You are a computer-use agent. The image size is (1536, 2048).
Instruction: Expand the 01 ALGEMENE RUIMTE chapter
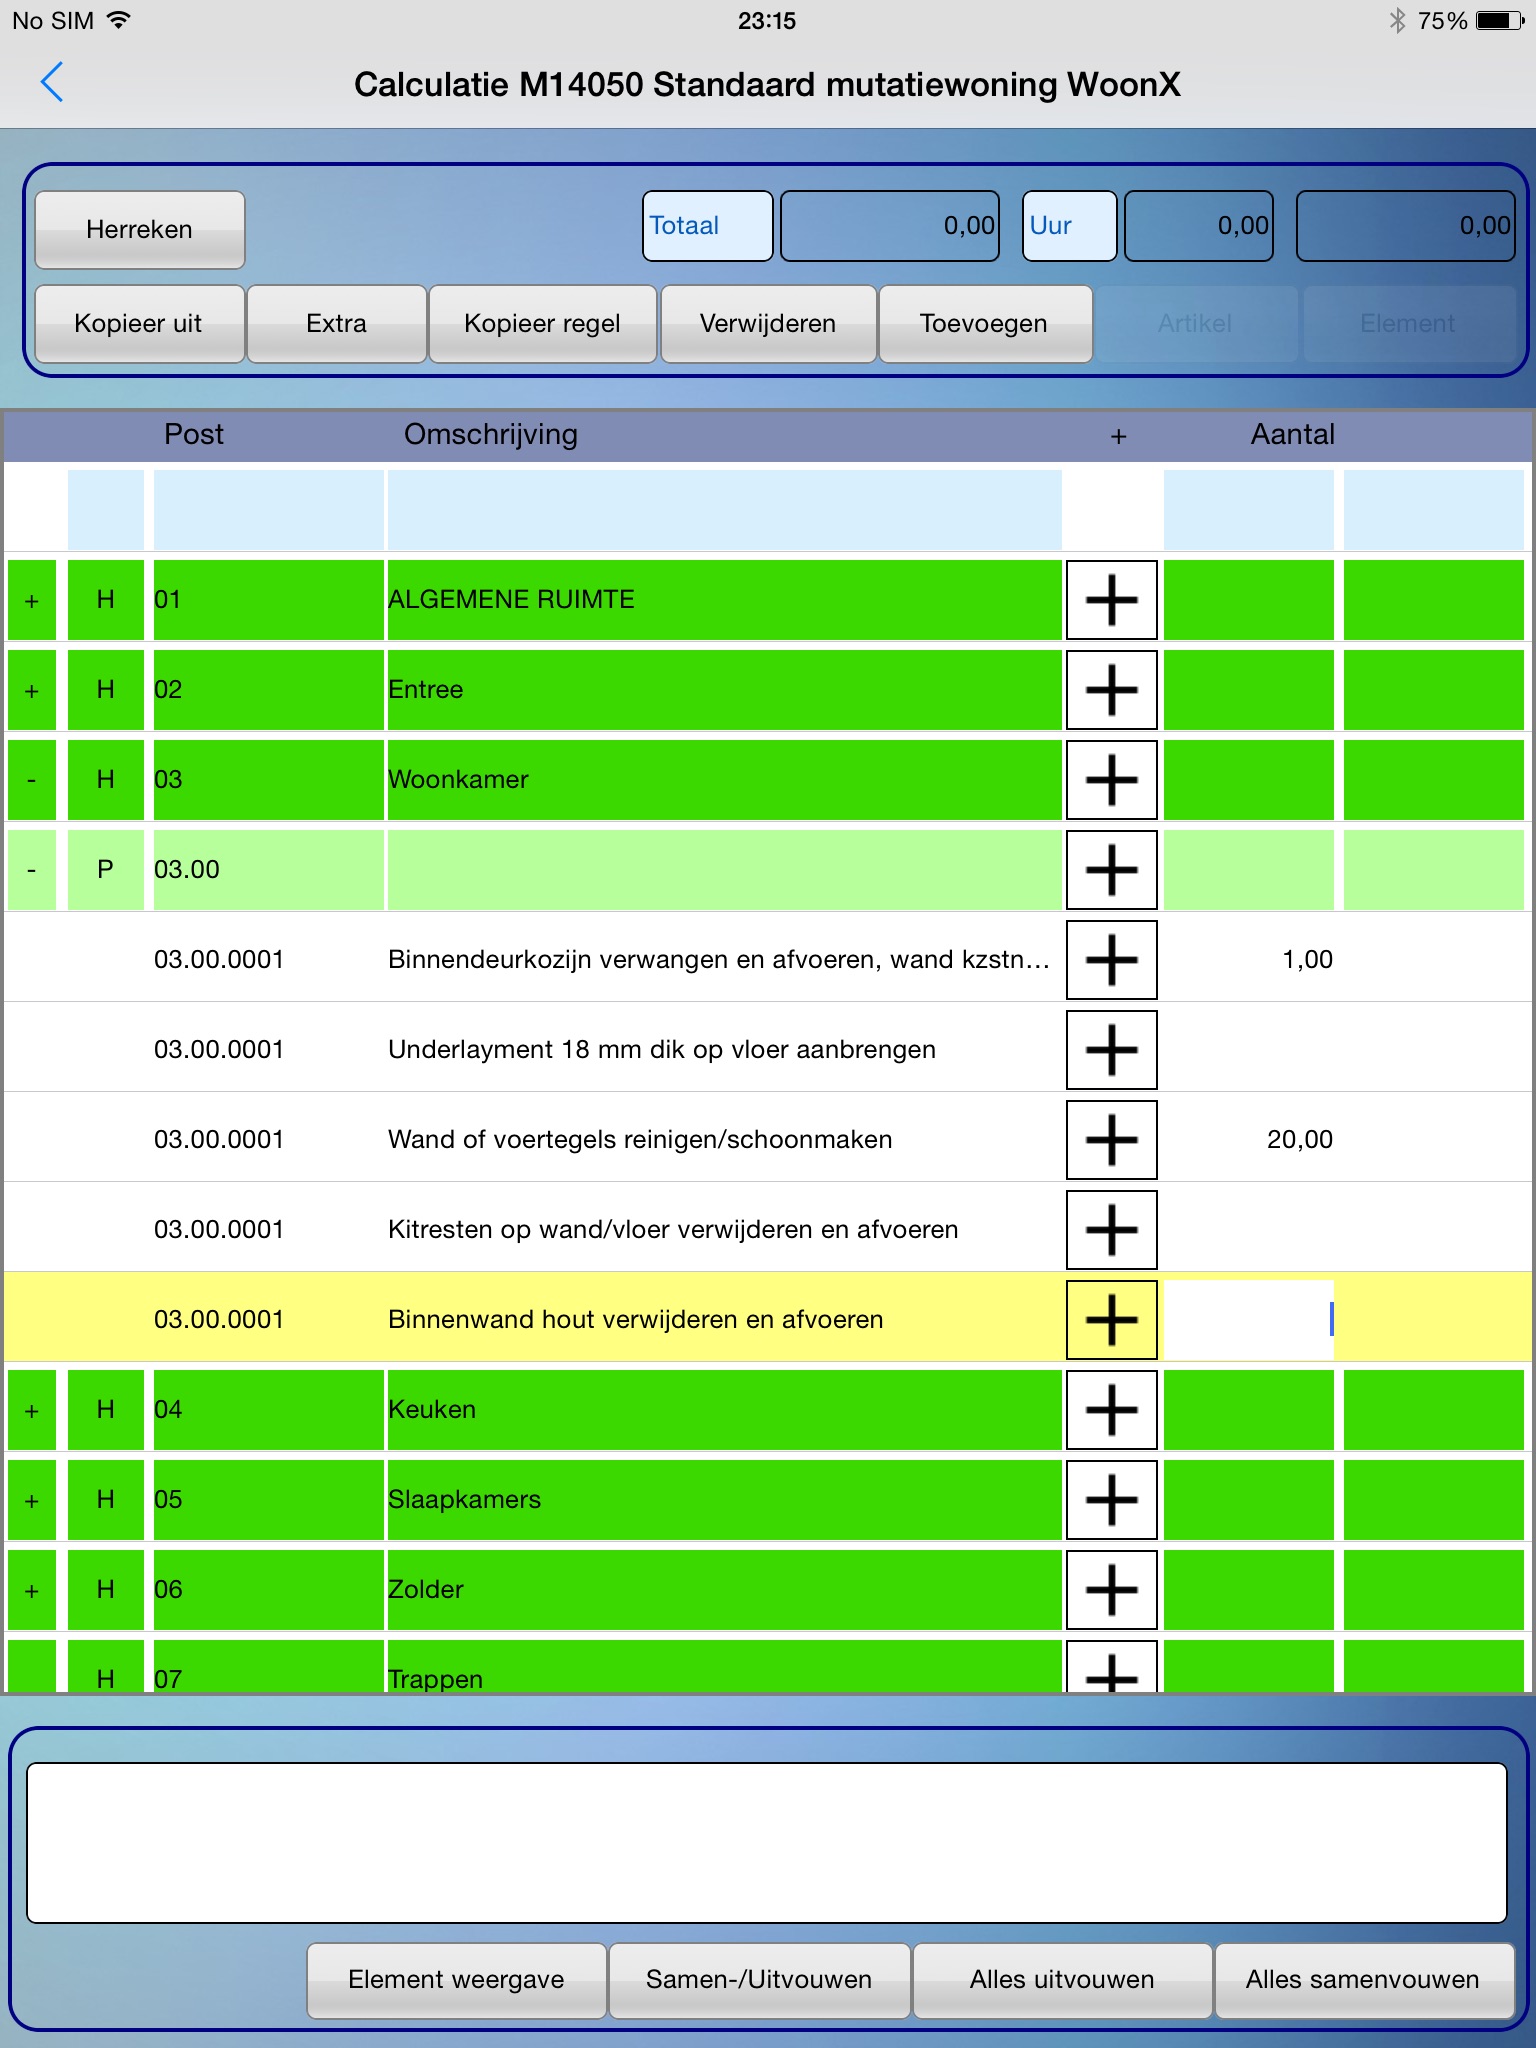point(32,600)
